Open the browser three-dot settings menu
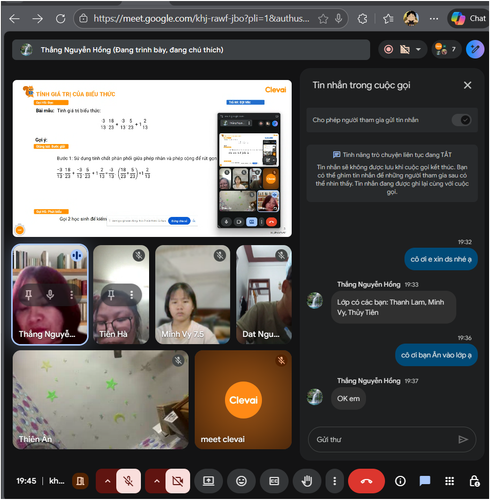Image resolution: width=490 pixels, height=500 pixels. (x=434, y=19)
